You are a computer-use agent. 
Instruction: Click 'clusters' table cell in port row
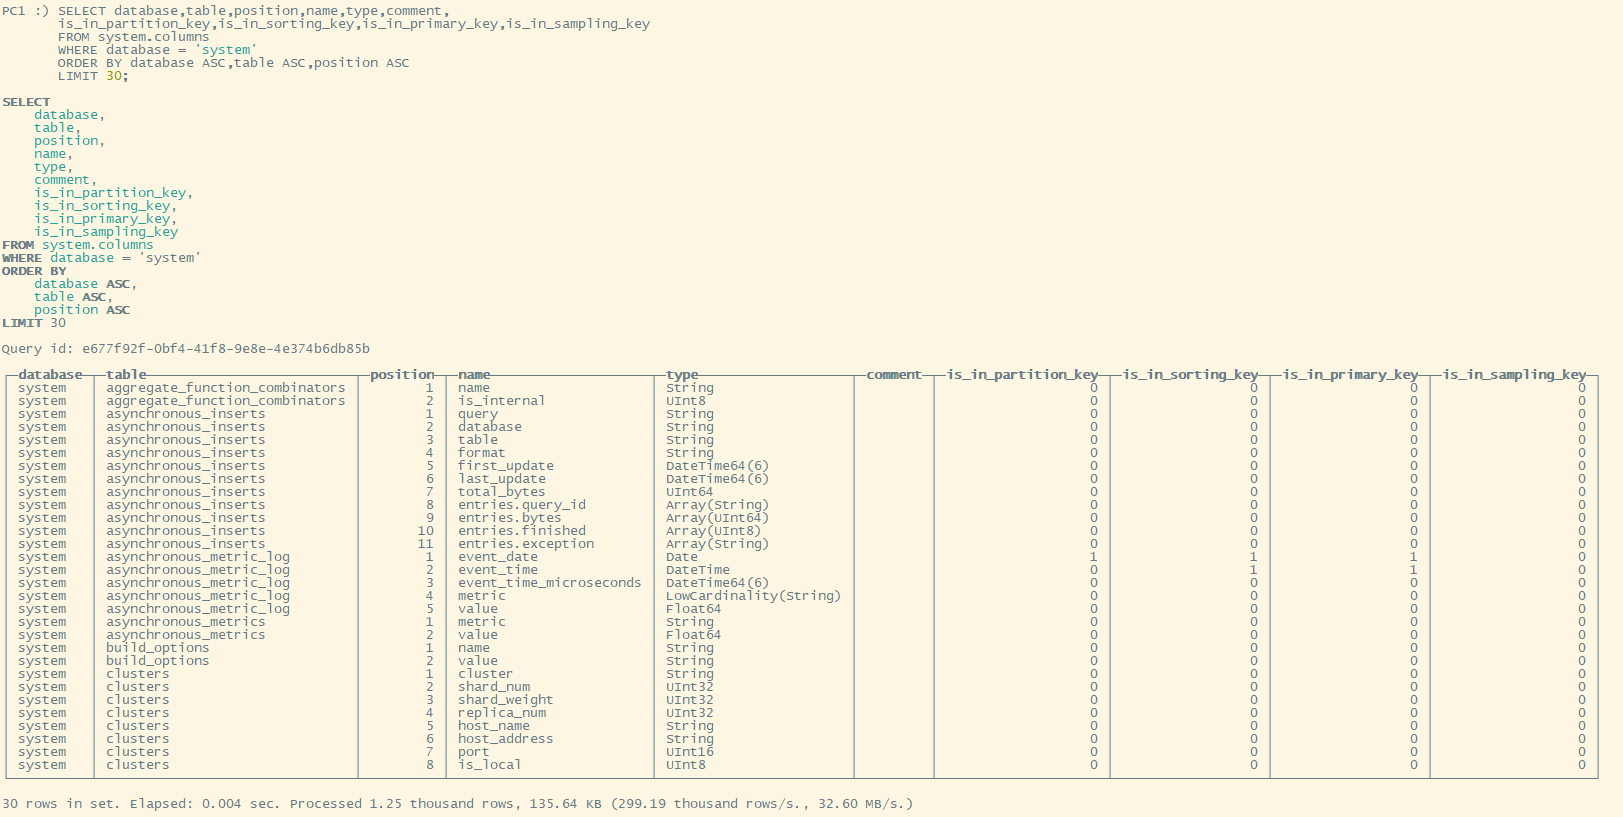pos(138,752)
